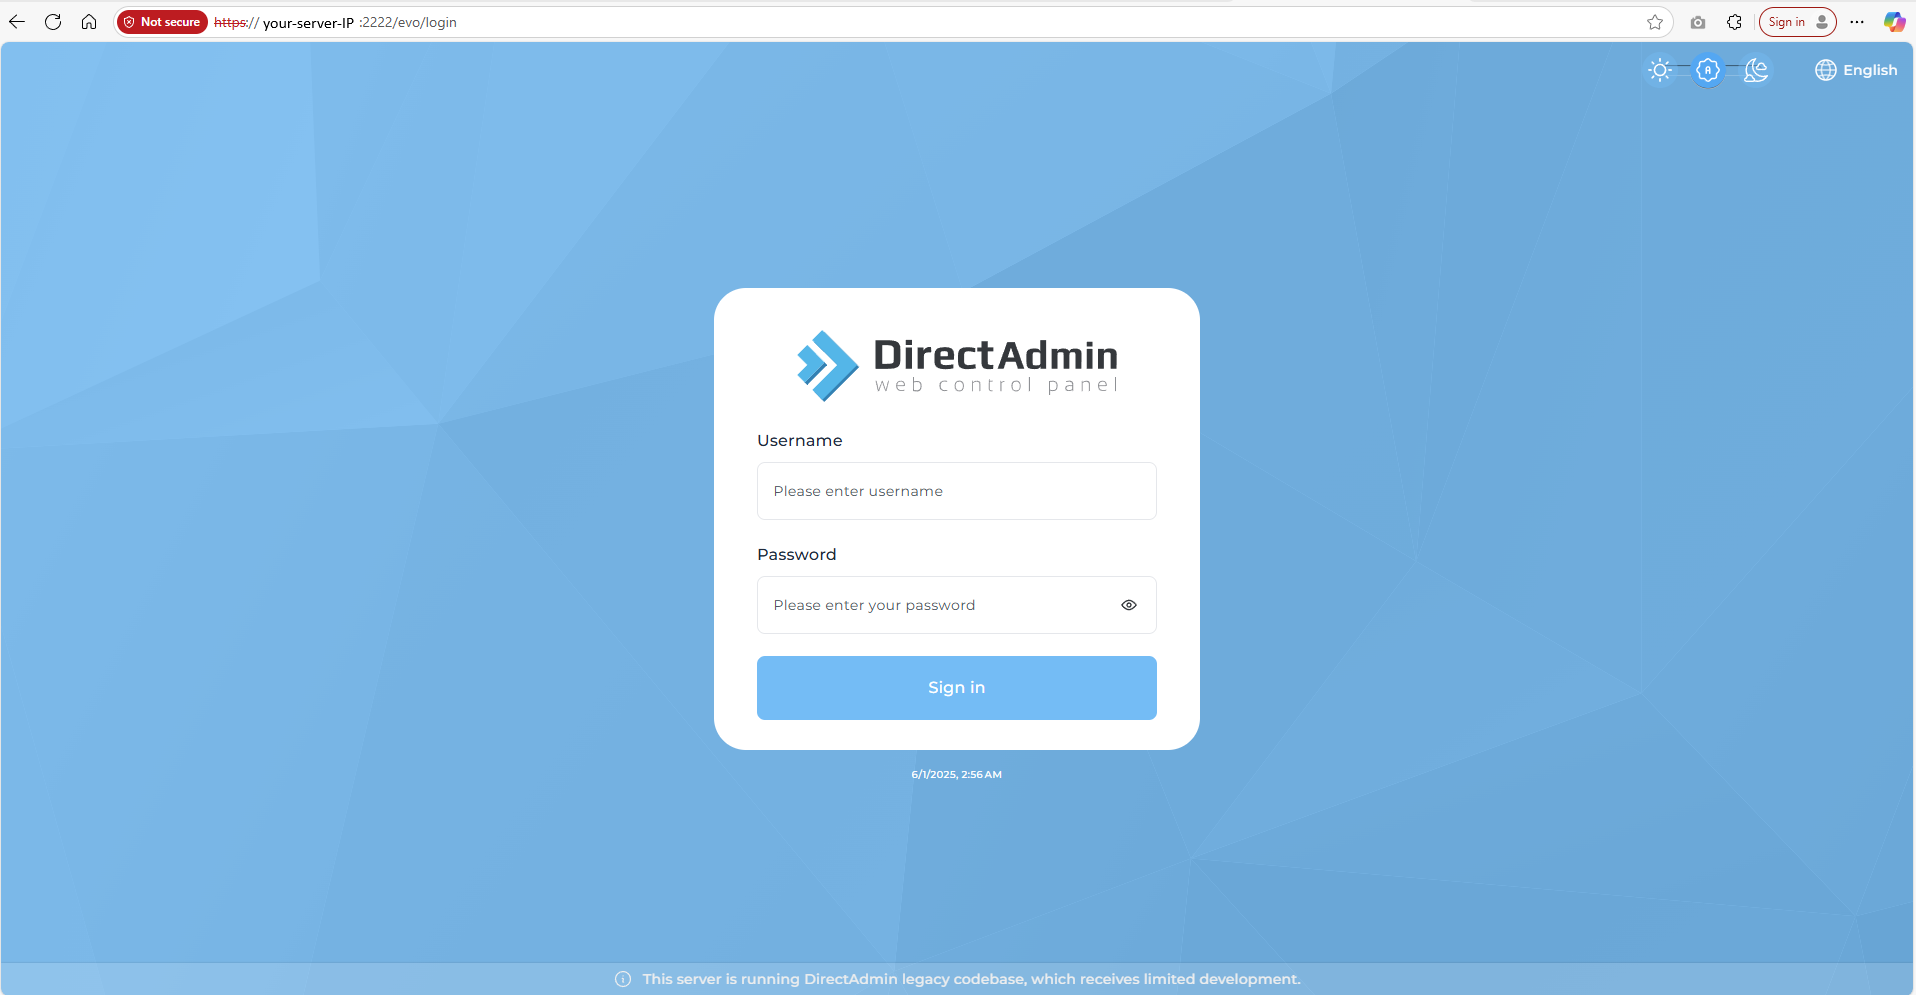Viewport: 1916px width, 995px height.
Task: Select the automatic theme mode
Action: [x=1708, y=70]
